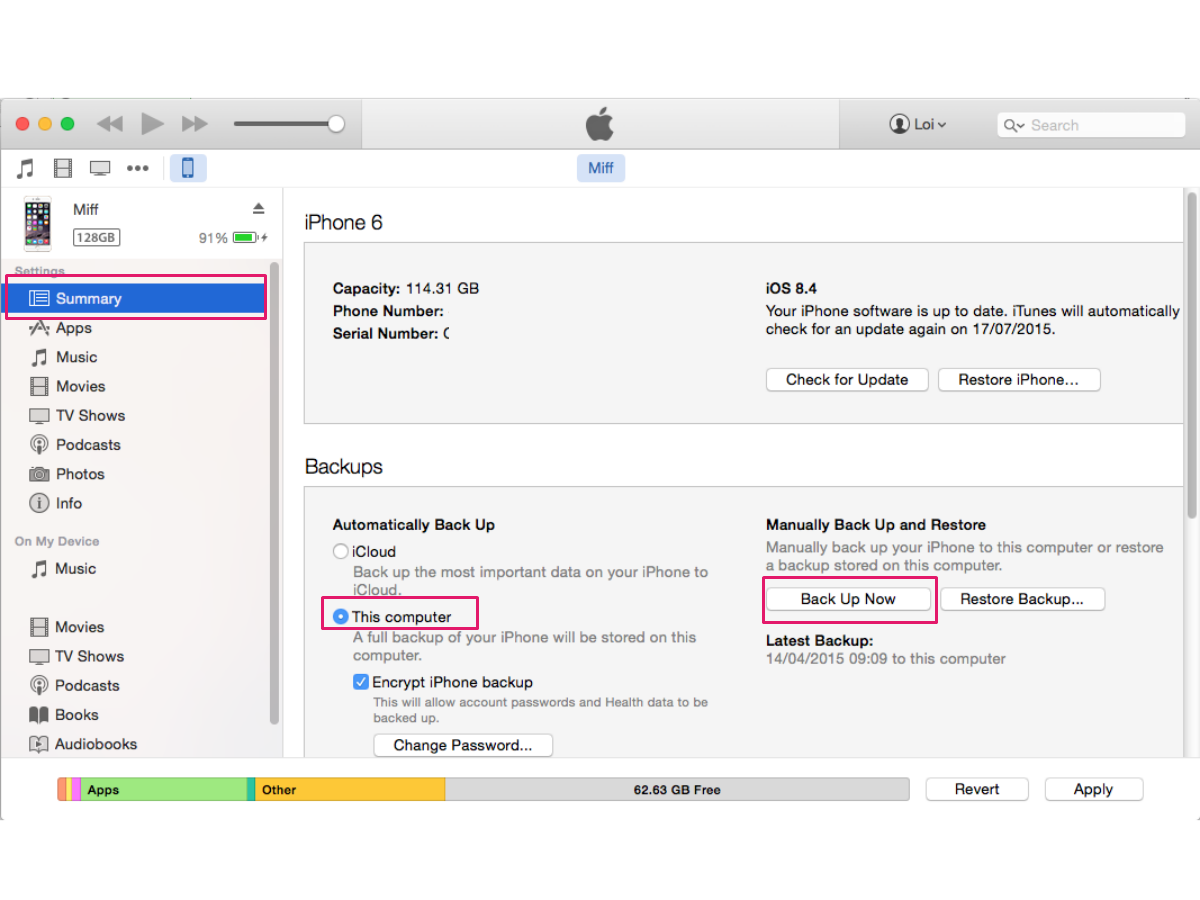Open the Movies library film icon

coord(63,168)
